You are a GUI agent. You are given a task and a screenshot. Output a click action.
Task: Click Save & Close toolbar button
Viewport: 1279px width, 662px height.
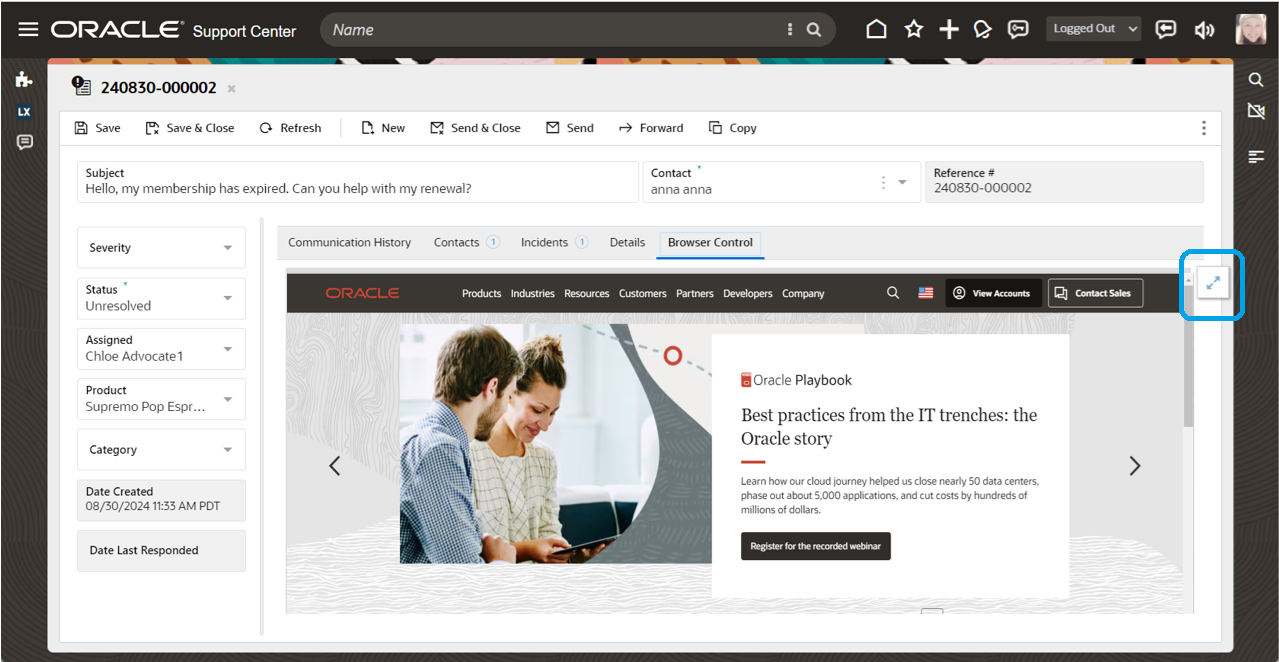pos(190,128)
